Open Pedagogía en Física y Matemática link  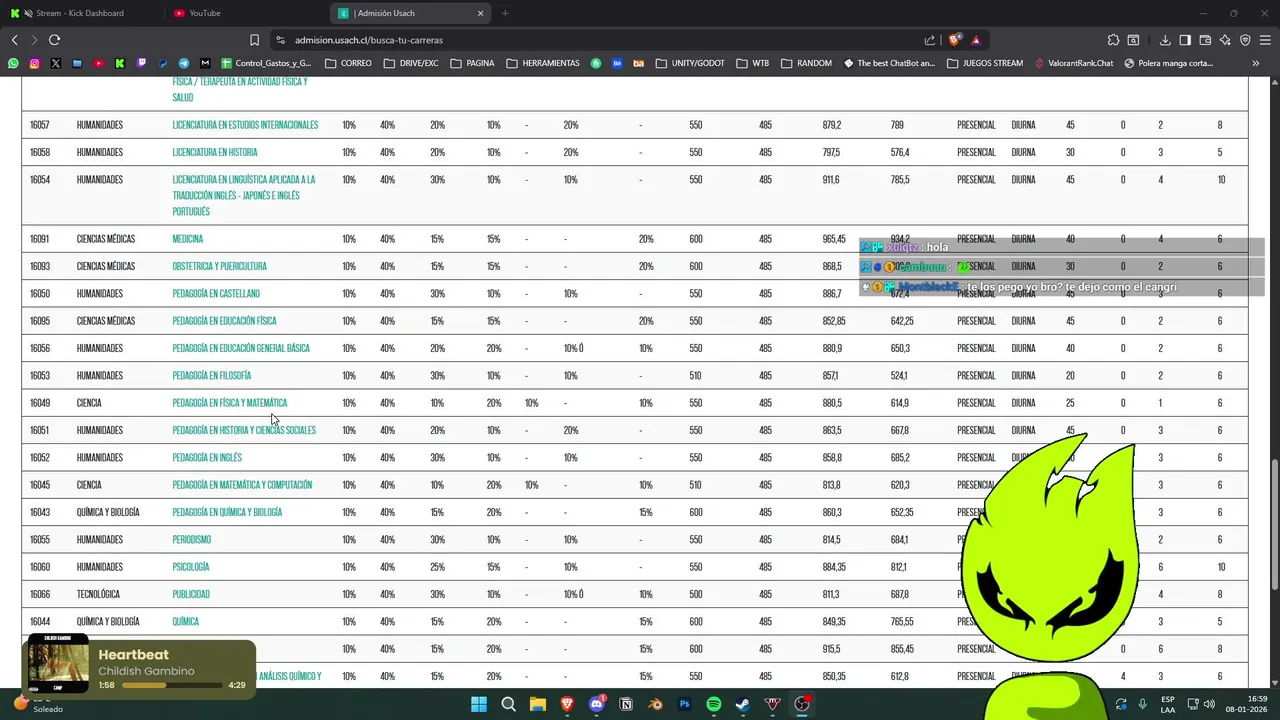pos(230,403)
